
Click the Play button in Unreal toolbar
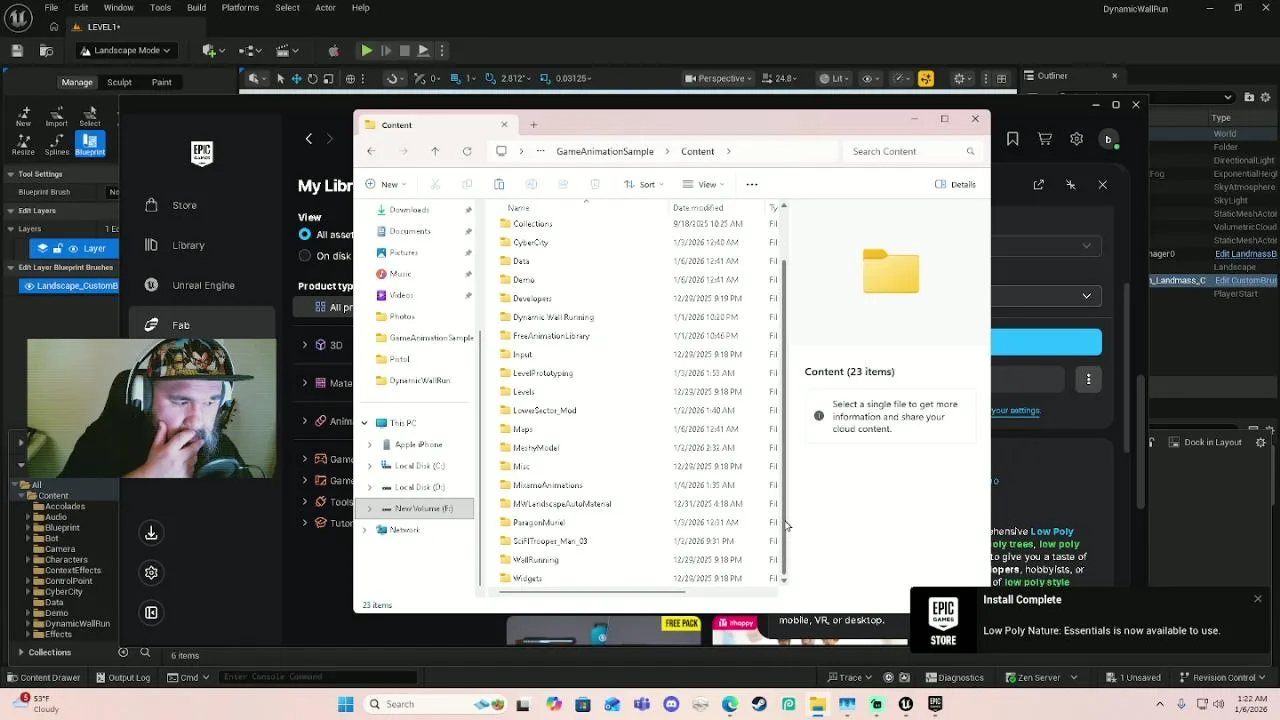pyautogui.click(x=367, y=50)
